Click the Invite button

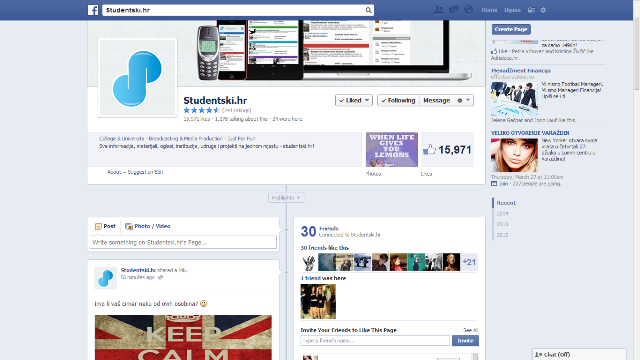coord(465,340)
